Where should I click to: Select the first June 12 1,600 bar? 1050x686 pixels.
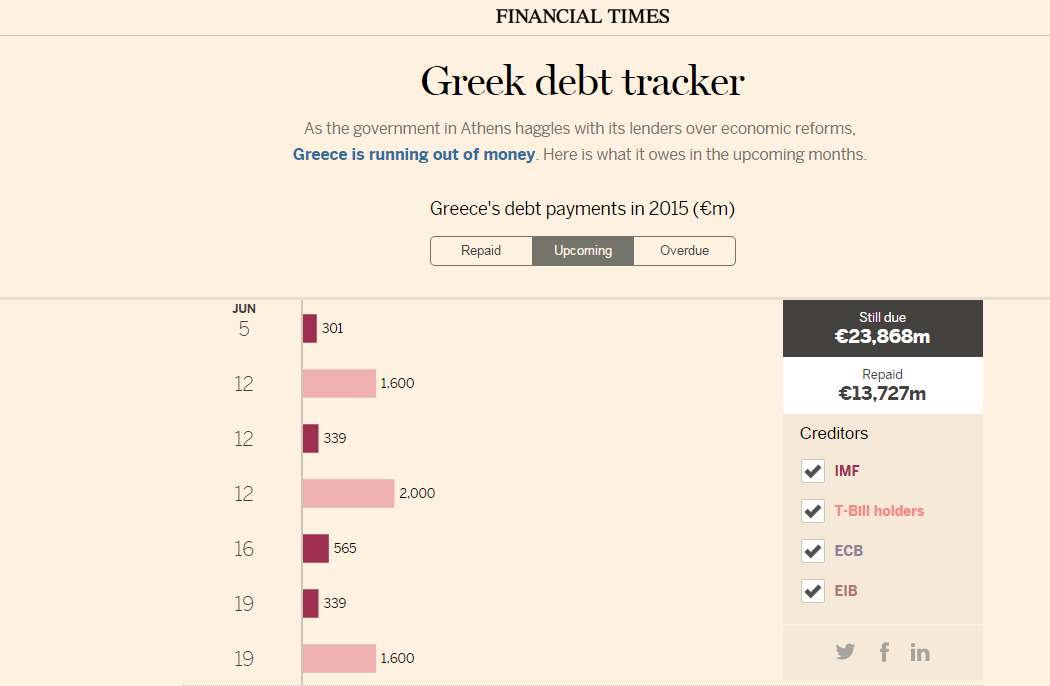point(339,383)
